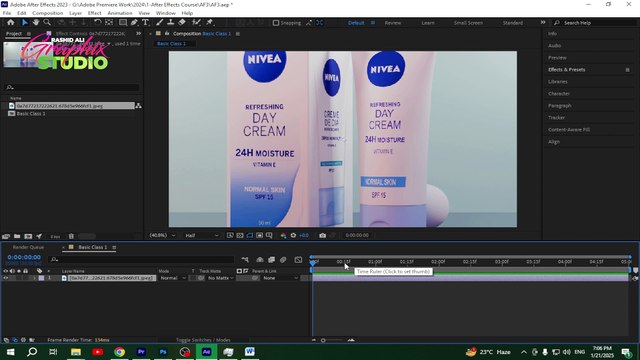Open the Half resolution dropdown
This screenshot has width=640, height=360.
[x=202, y=236]
